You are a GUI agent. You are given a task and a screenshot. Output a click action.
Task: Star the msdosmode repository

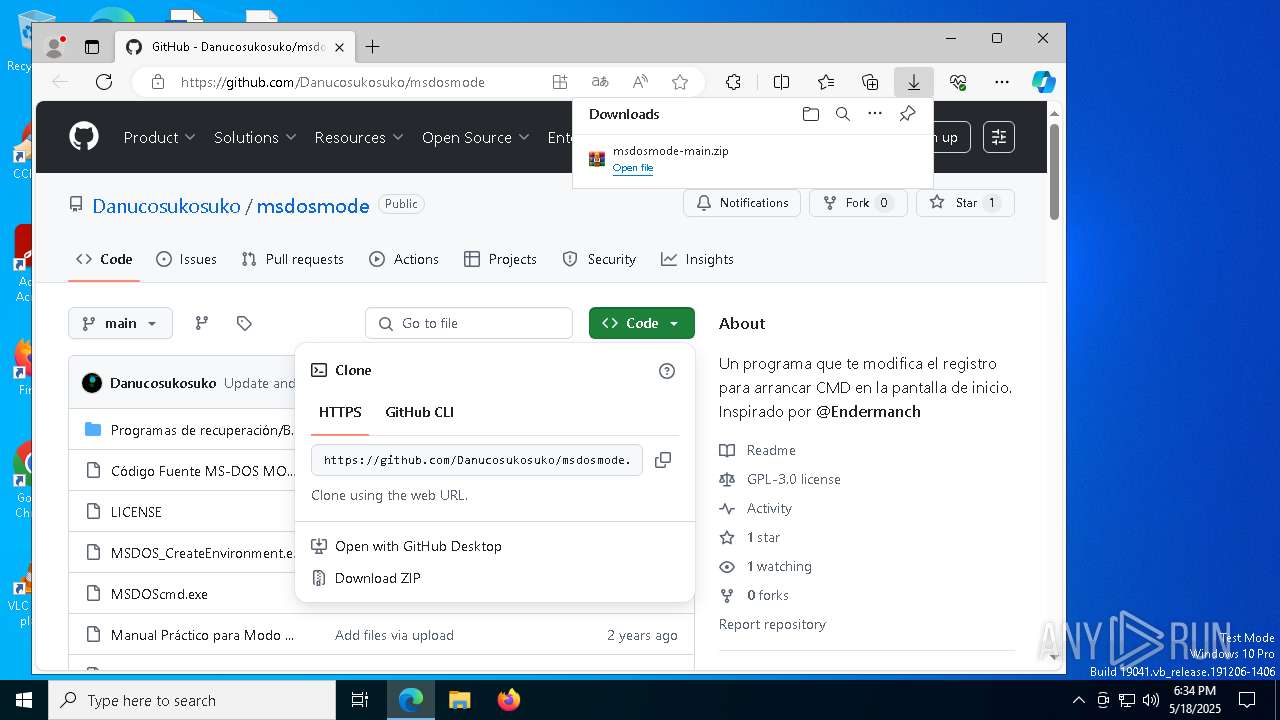(x=965, y=203)
